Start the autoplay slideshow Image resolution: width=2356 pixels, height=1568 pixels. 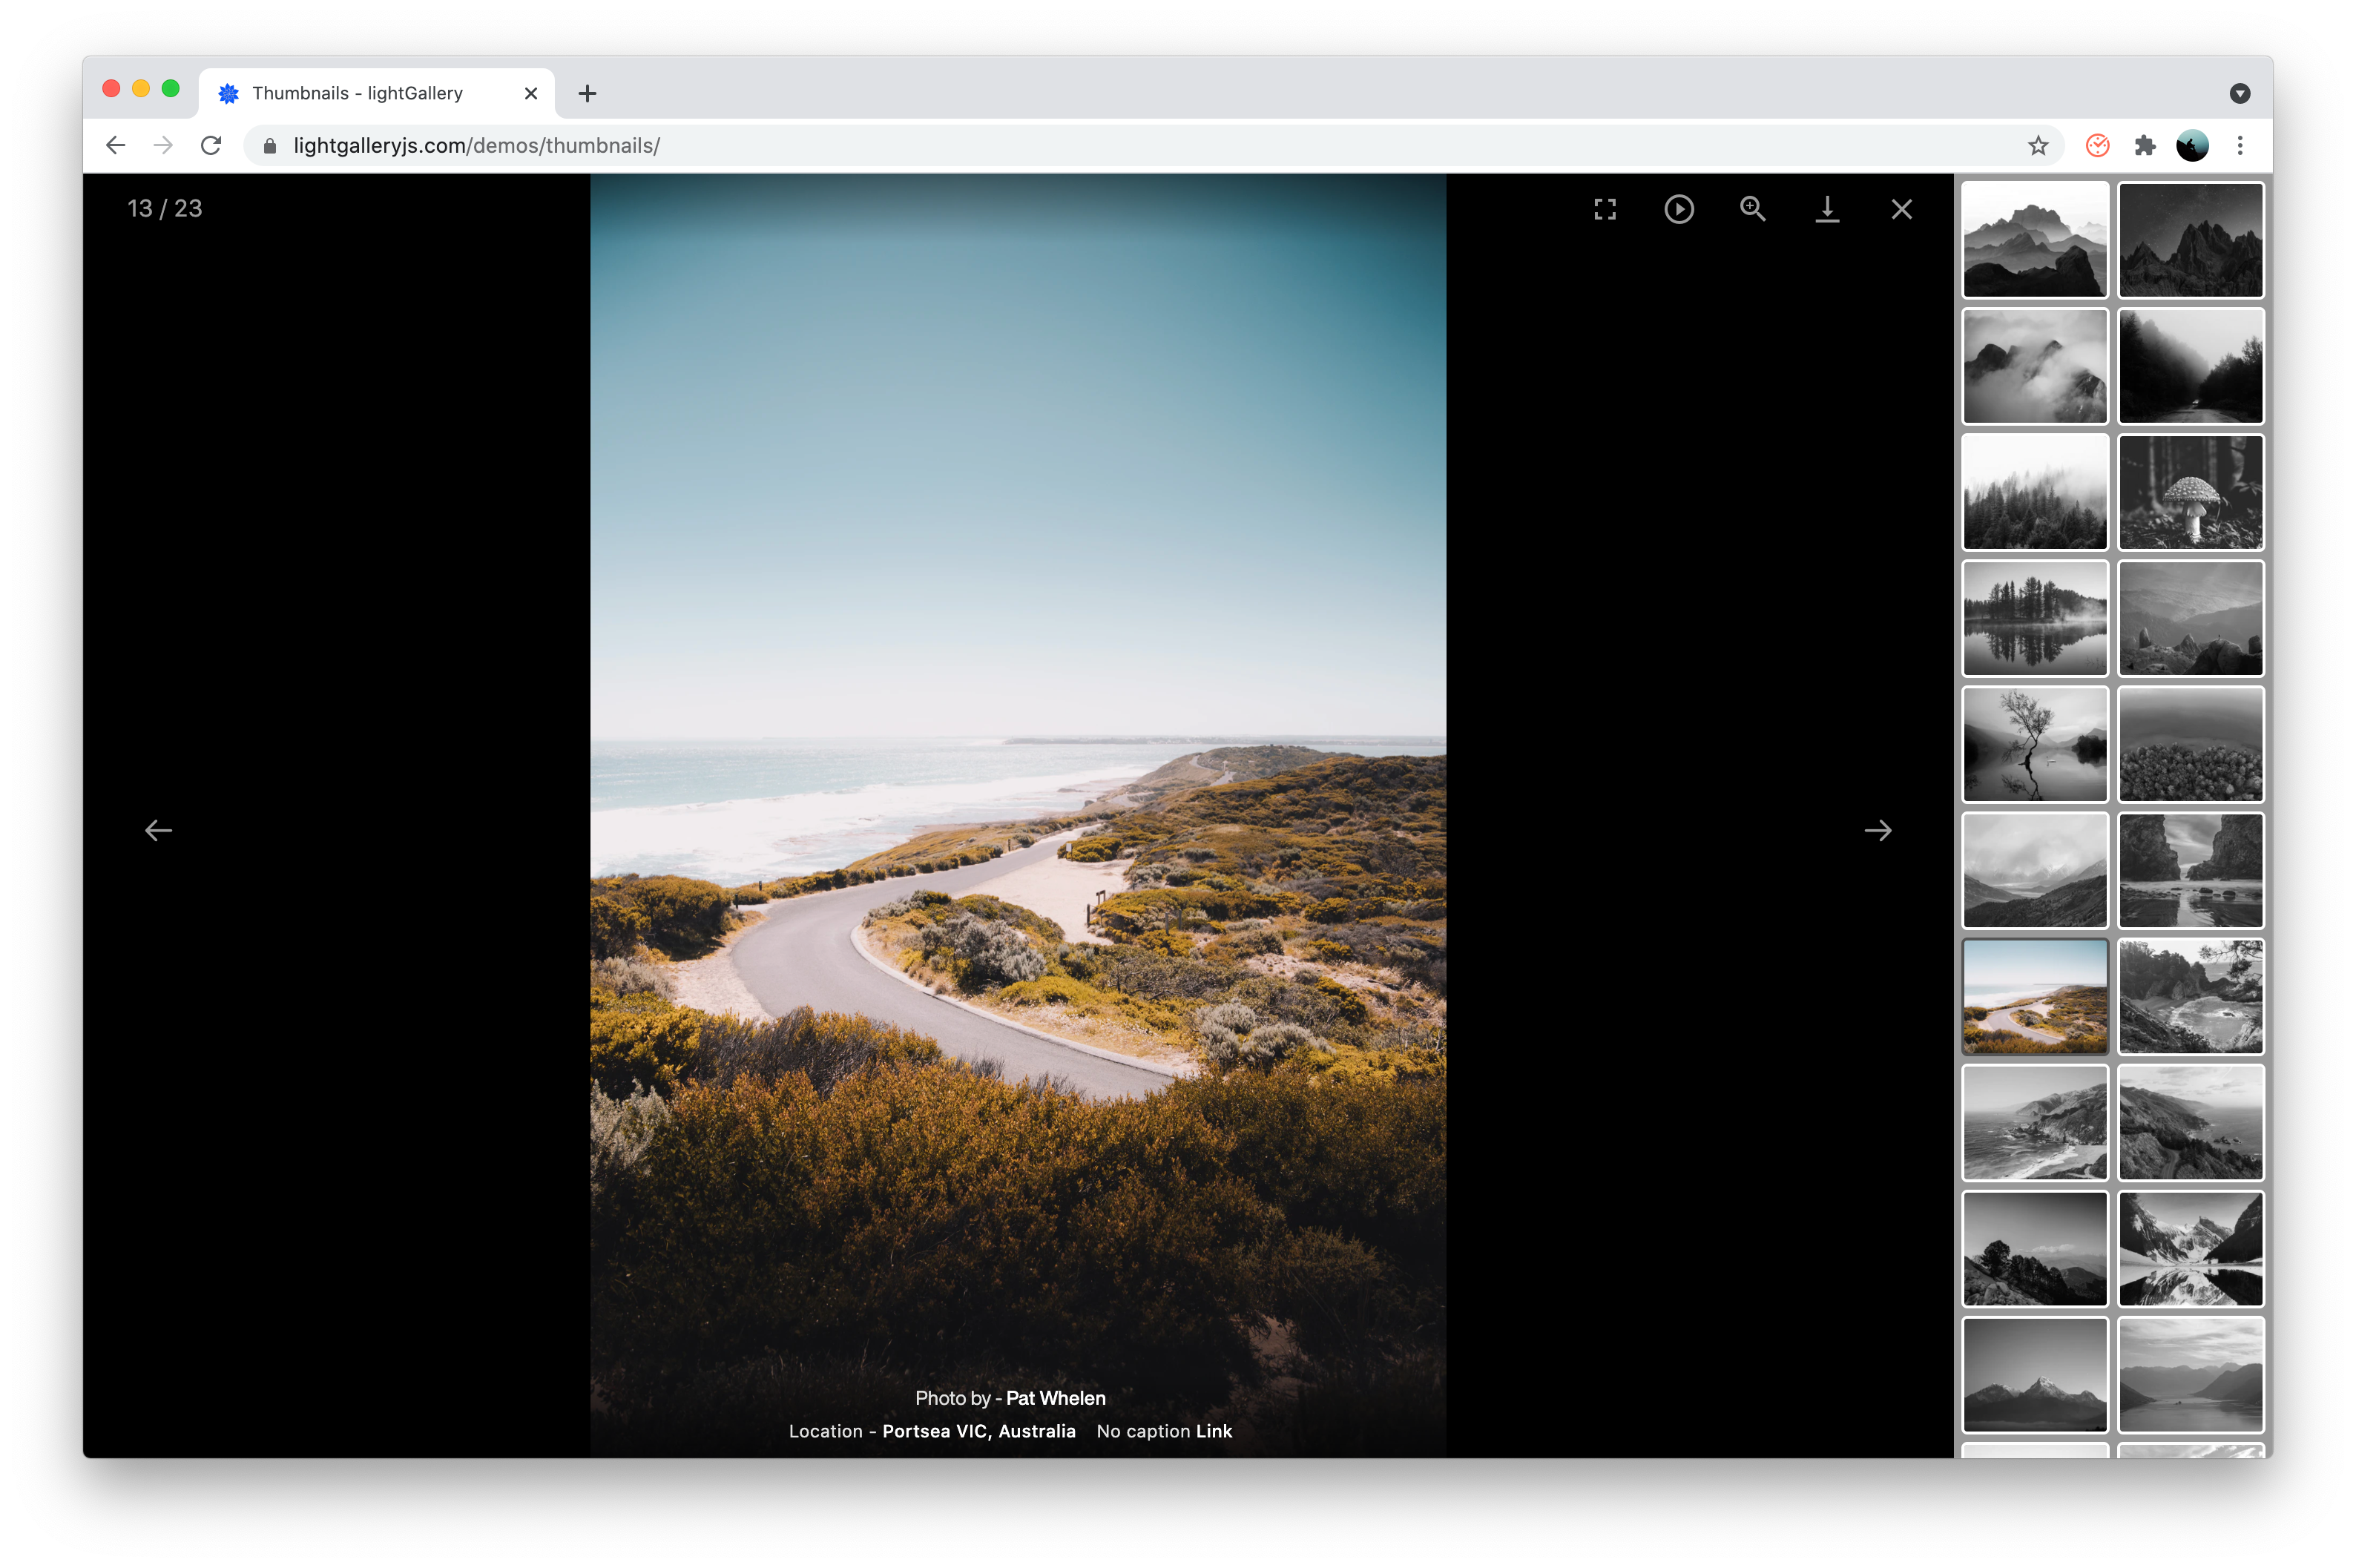[x=1678, y=209]
